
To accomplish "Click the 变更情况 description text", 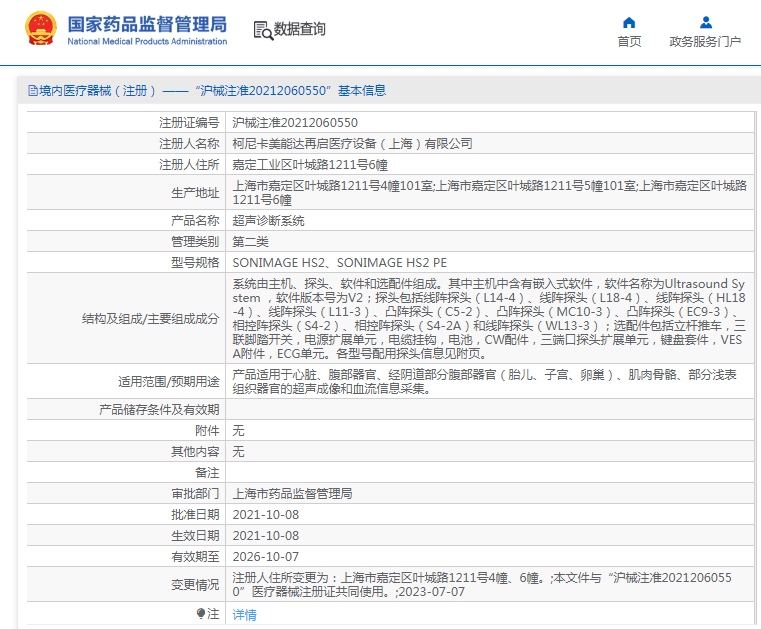I will [482, 585].
